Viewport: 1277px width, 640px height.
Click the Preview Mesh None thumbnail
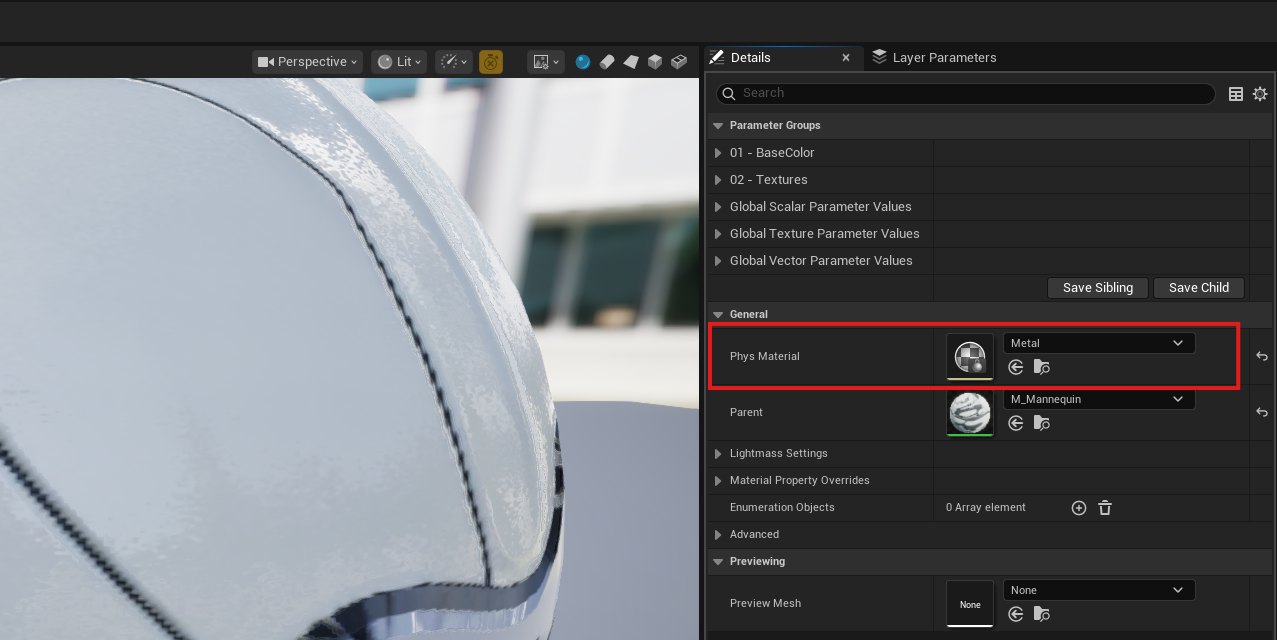[x=970, y=604]
